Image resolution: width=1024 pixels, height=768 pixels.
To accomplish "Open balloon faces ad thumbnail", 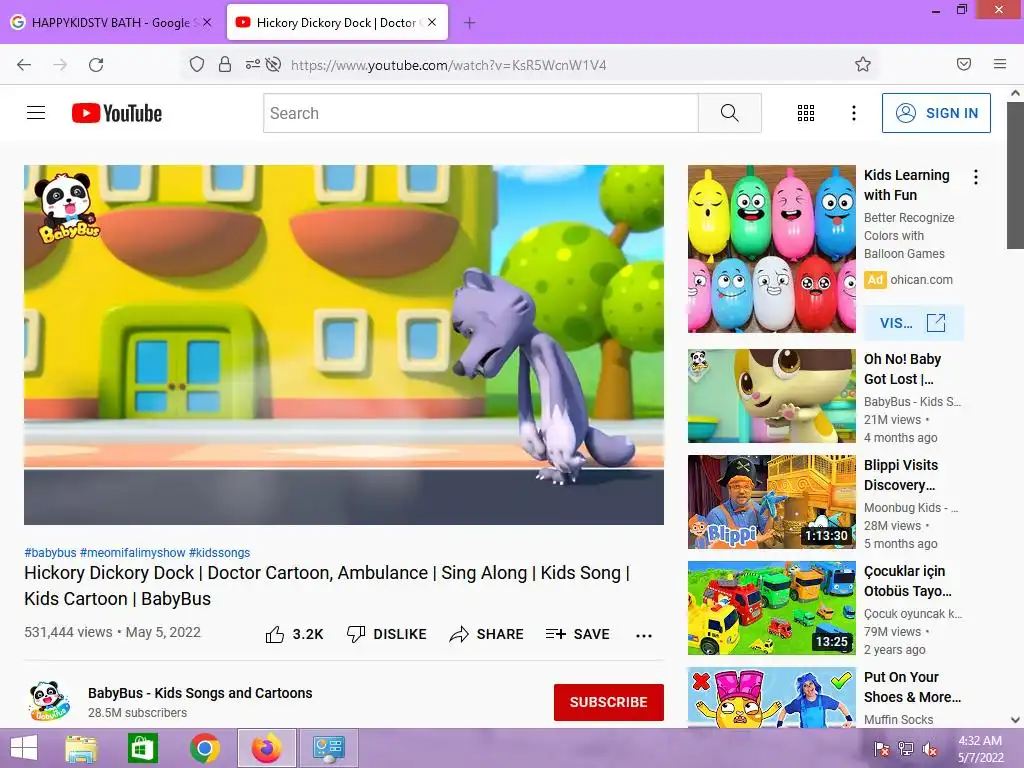I will click(771, 249).
